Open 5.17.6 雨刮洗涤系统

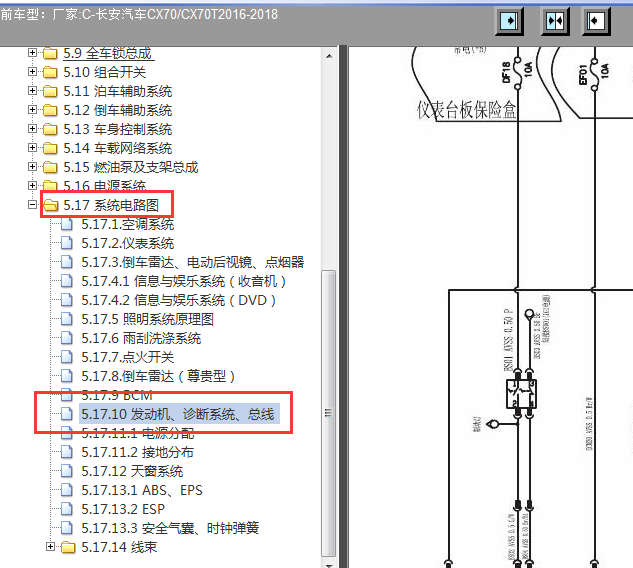click(x=141, y=338)
